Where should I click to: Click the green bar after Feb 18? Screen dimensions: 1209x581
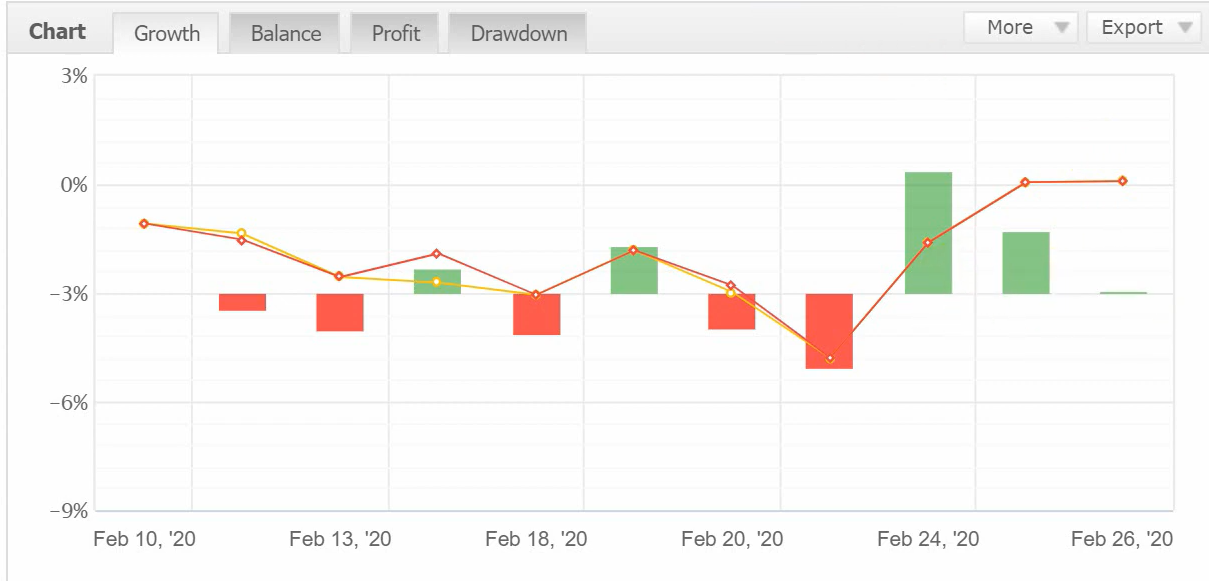pos(634,270)
